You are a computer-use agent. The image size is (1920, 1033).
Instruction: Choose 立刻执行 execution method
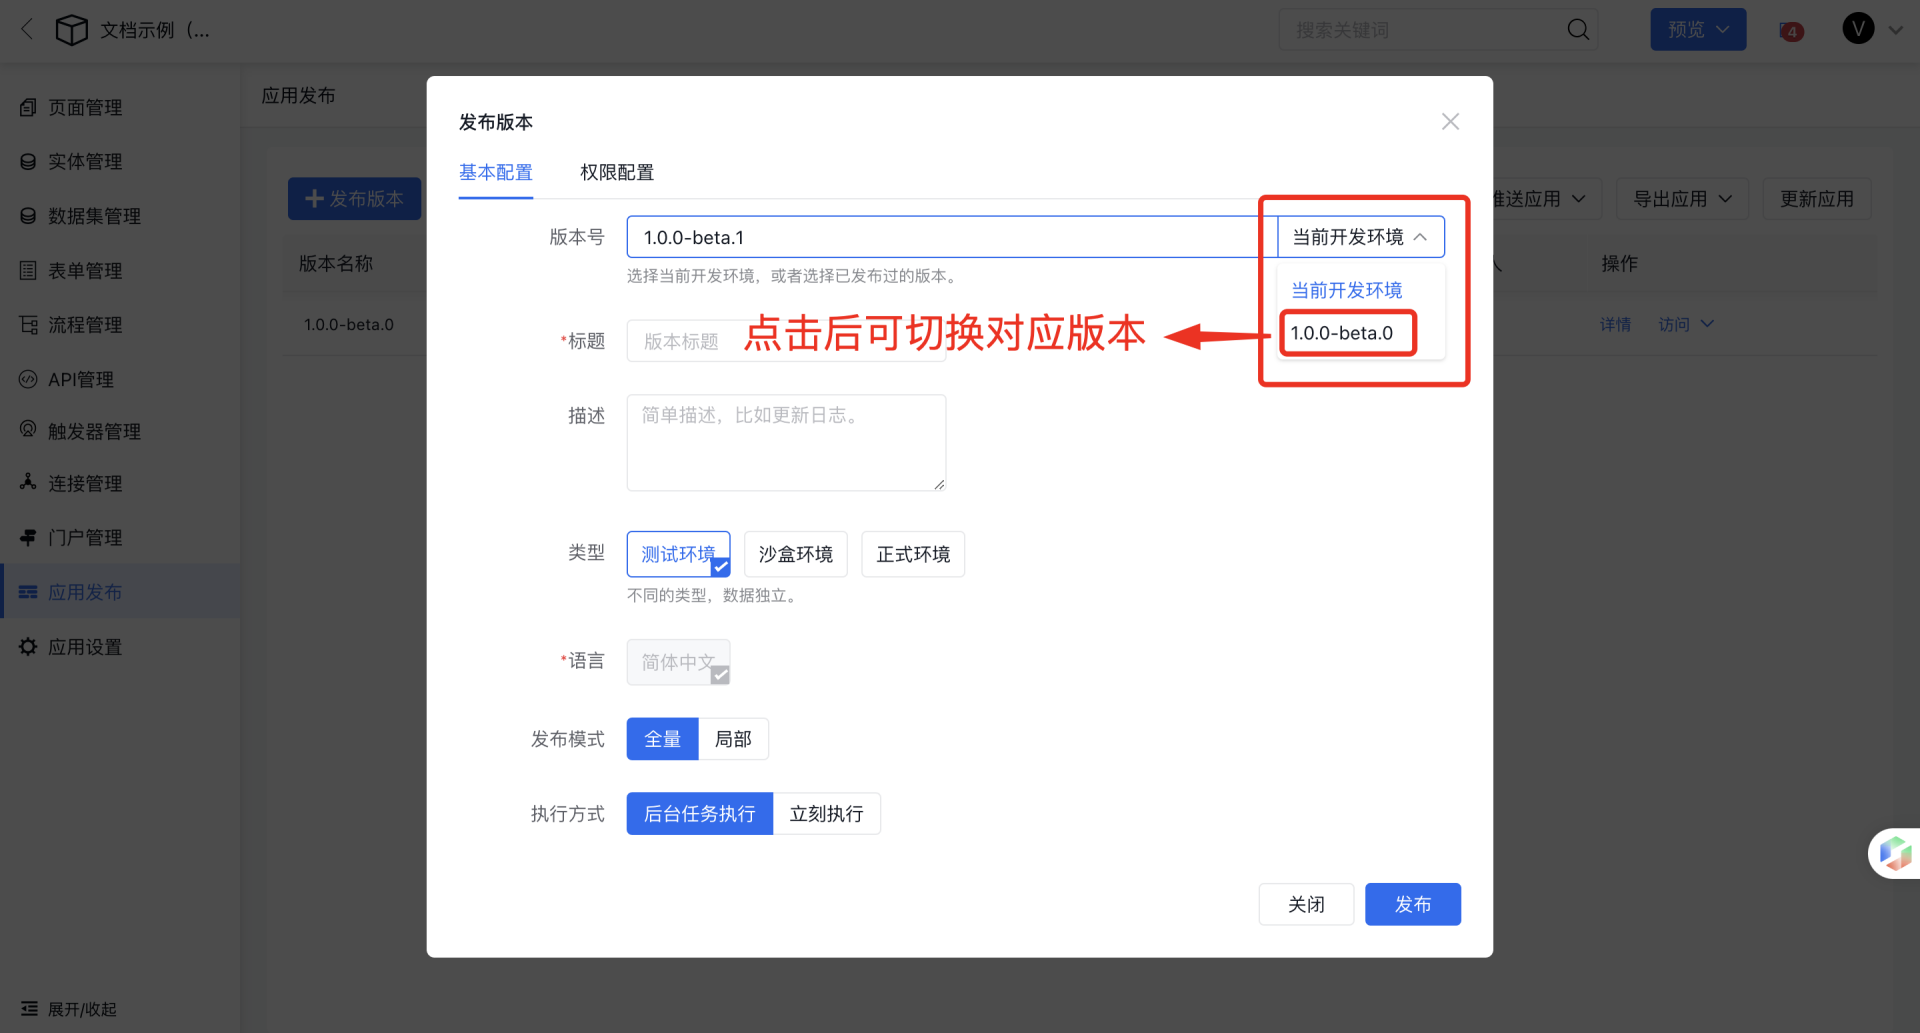[826, 814]
